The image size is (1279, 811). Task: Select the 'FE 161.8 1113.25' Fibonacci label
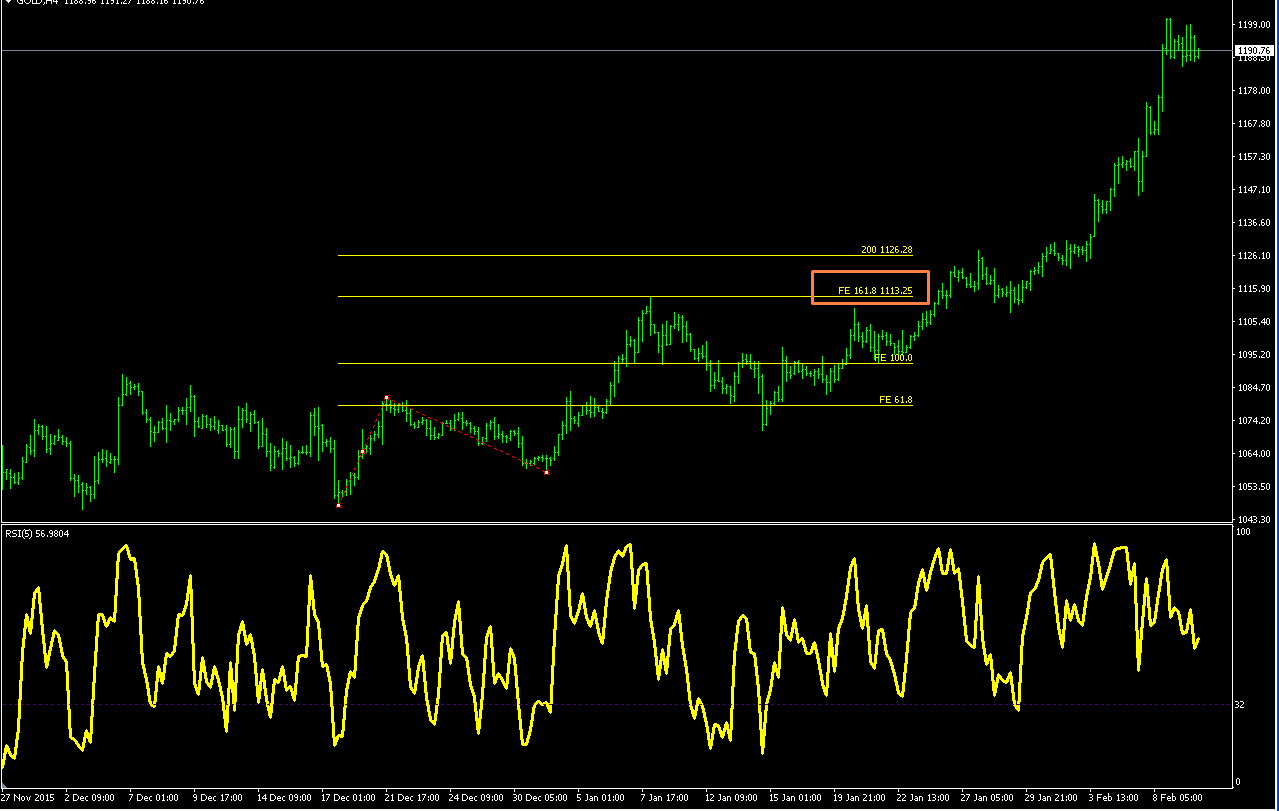pyautogui.click(x=875, y=291)
